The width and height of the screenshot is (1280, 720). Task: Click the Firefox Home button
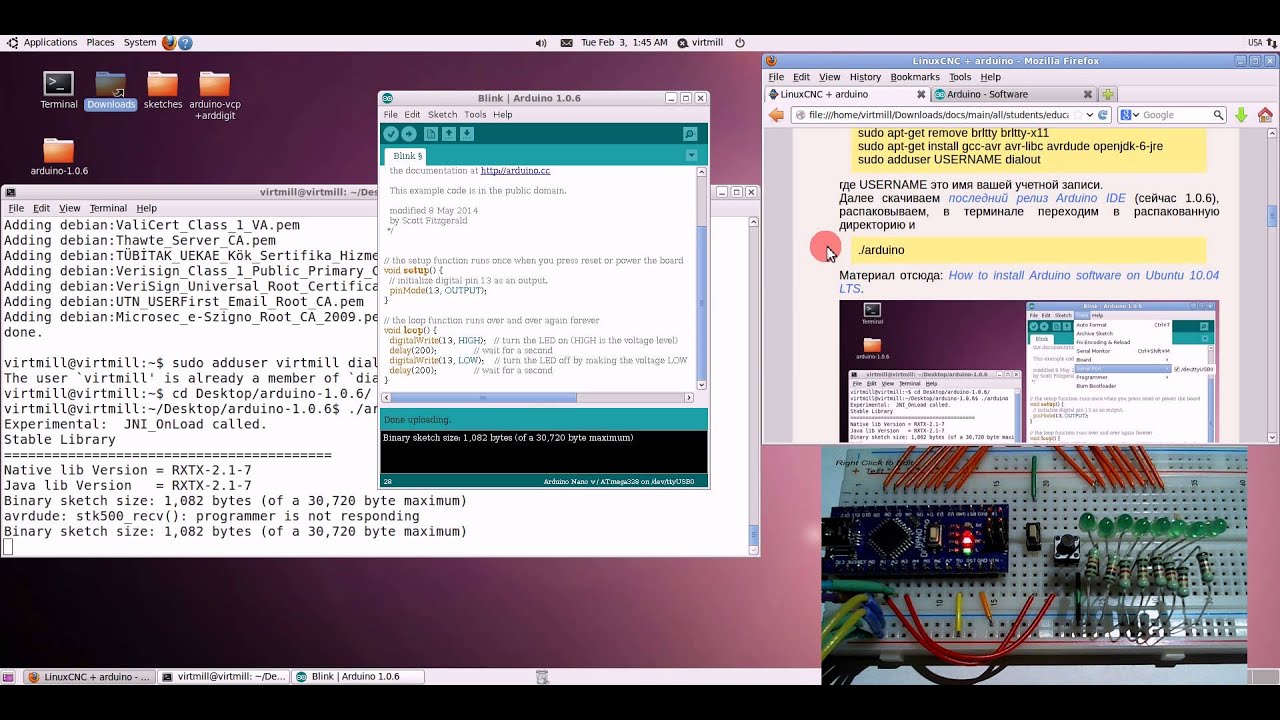click(1265, 115)
